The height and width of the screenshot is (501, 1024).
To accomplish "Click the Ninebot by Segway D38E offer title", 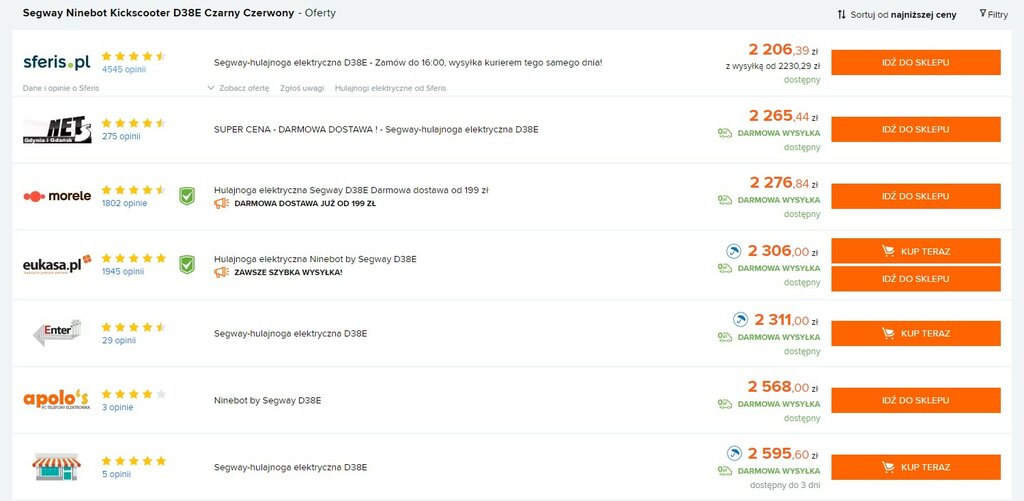I will click(x=267, y=400).
